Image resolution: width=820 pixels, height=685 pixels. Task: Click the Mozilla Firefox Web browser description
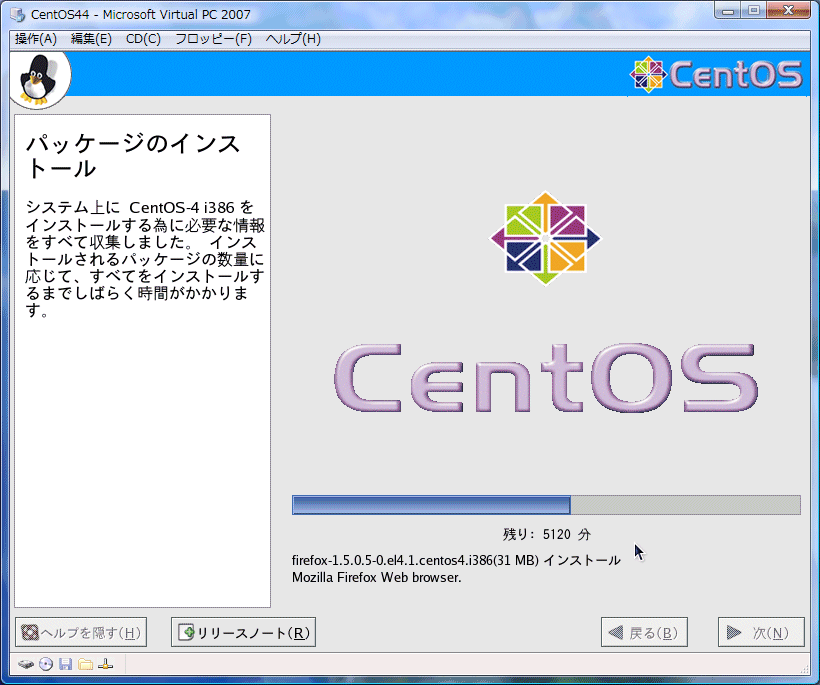tap(377, 578)
